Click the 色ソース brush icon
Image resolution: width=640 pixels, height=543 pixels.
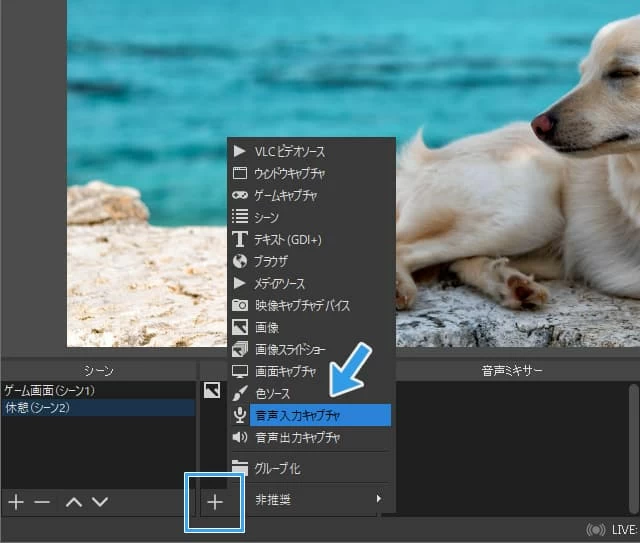click(x=240, y=393)
